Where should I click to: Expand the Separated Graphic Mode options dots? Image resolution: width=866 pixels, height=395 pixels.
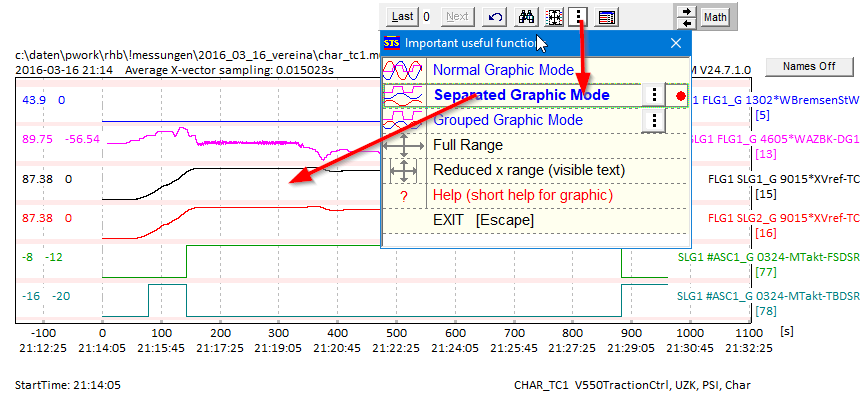(x=654, y=96)
